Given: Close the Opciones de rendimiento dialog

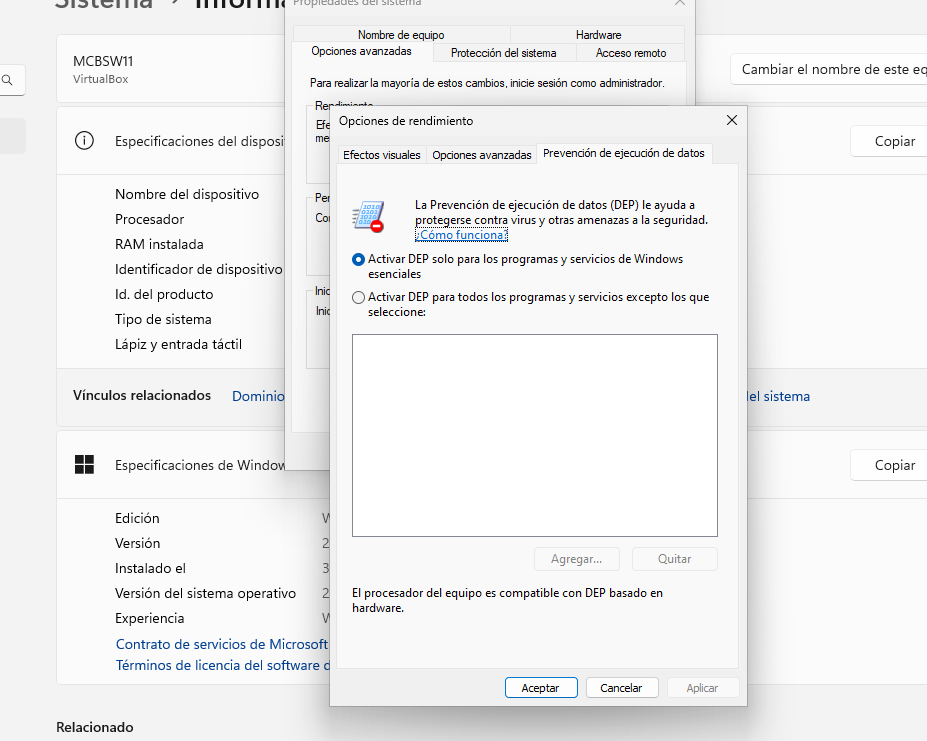Looking at the screenshot, I should click(731, 120).
